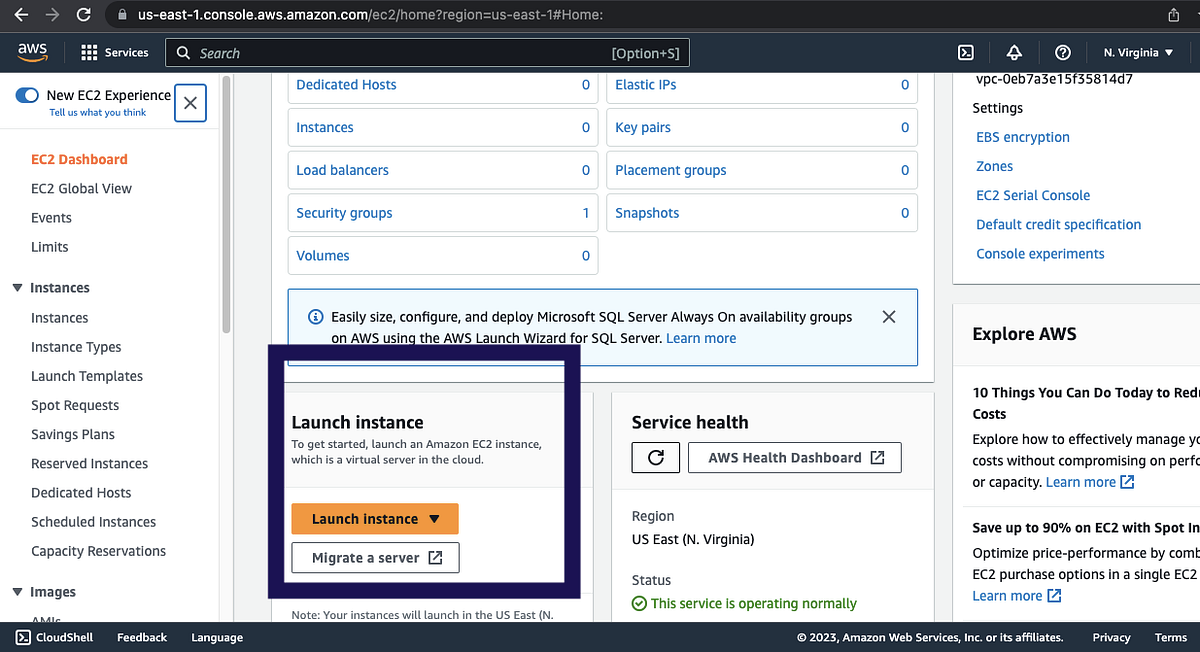Click Learn more in the SQL Server banner

pyautogui.click(x=700, y=338)
